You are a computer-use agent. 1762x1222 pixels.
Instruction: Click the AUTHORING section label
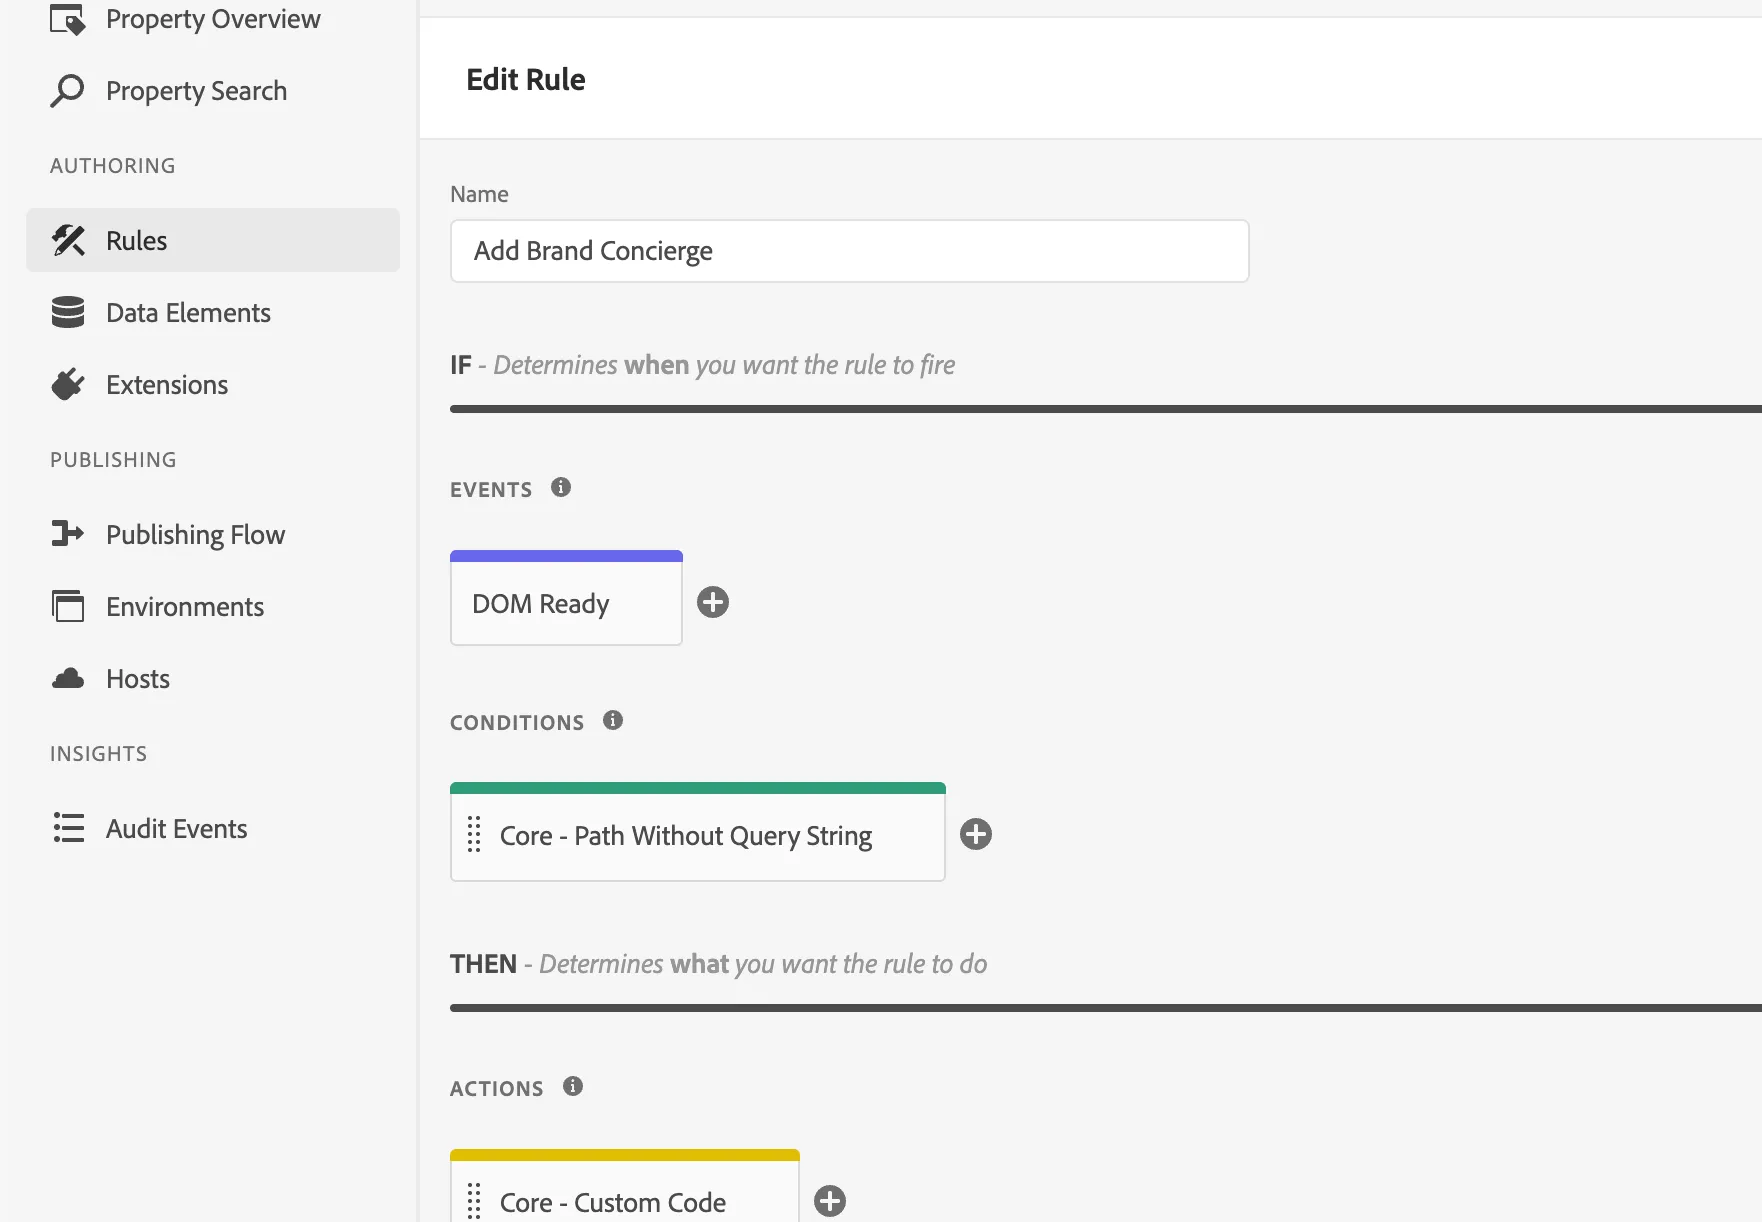113,166
